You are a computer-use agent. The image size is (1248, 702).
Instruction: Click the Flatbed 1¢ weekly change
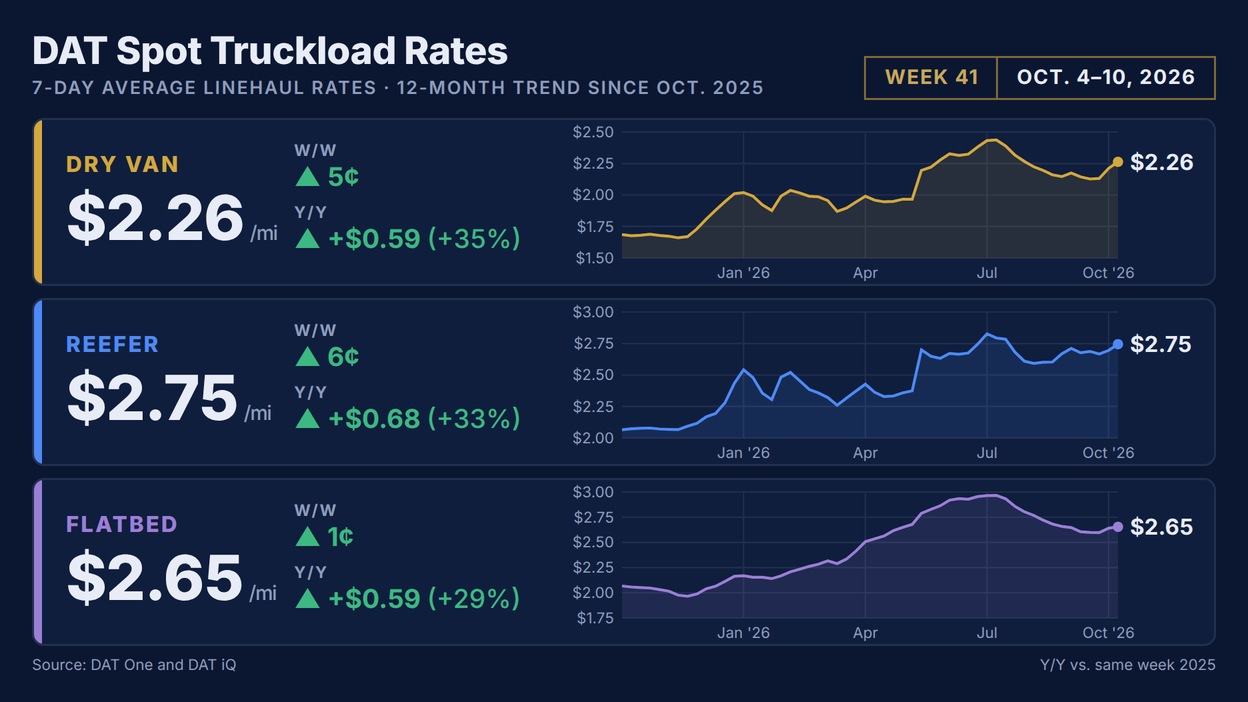coord(341,537)
